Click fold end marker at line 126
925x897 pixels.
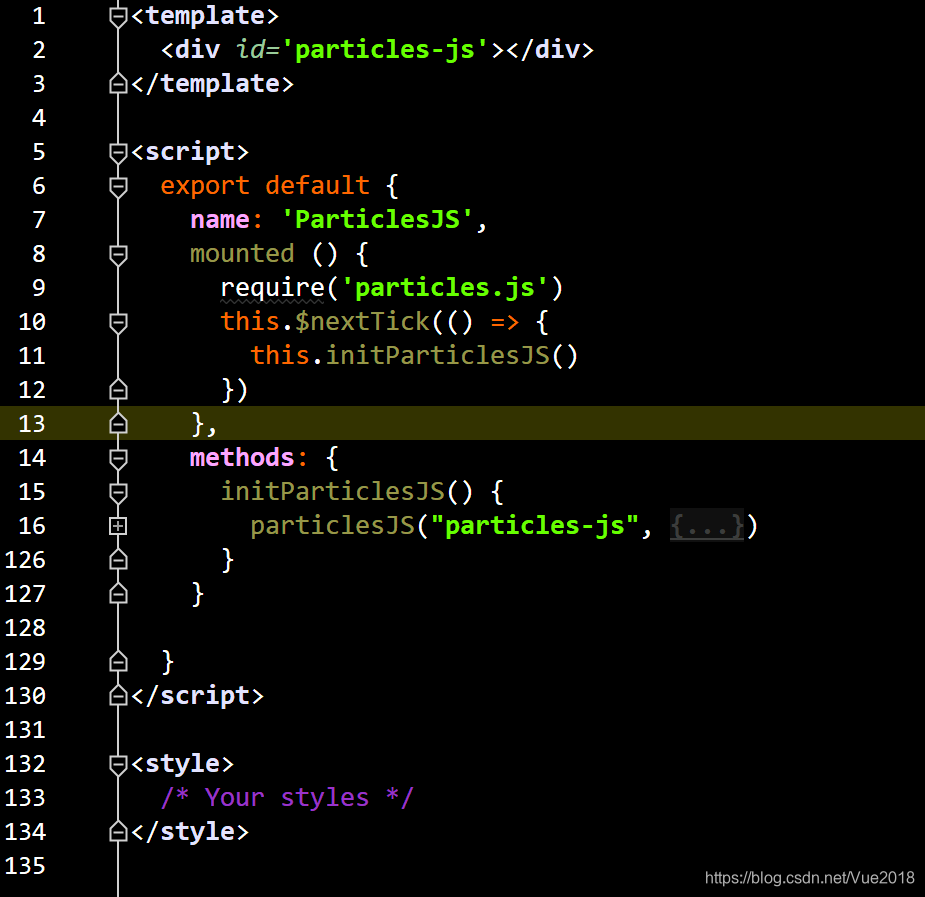click(118, 559)
